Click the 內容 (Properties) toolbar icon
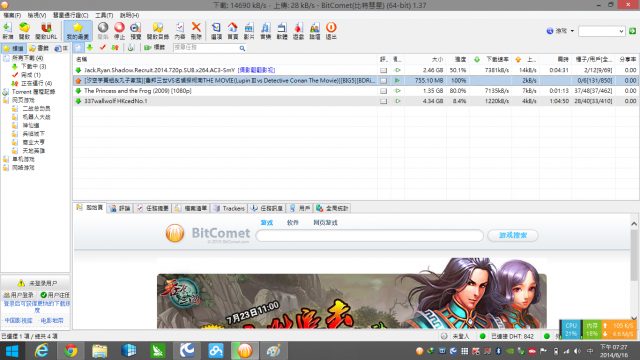640x360 pixels. [x=180, y=31]
